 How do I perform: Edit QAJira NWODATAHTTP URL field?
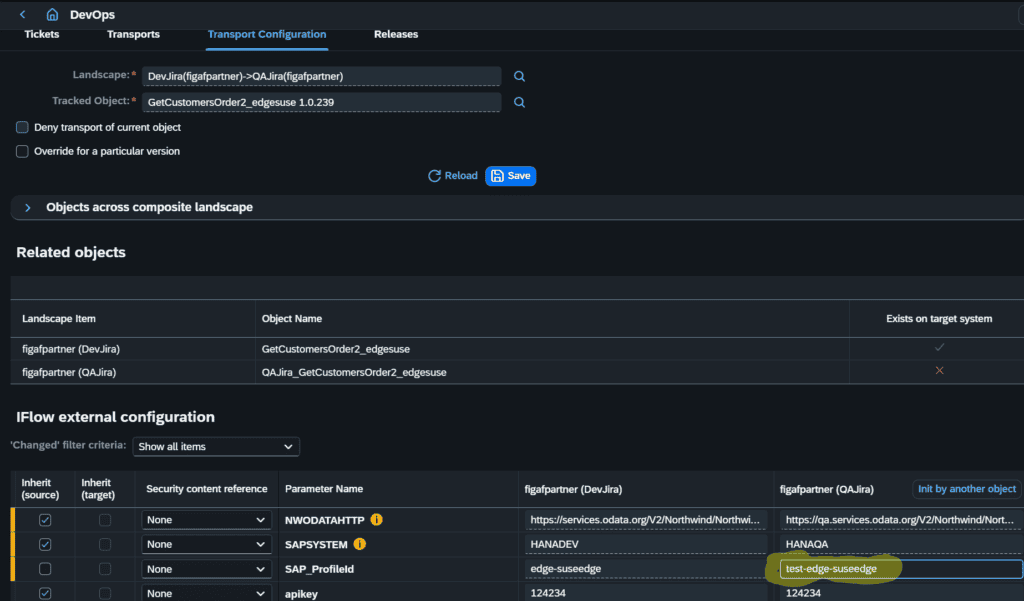click(901, 520)
